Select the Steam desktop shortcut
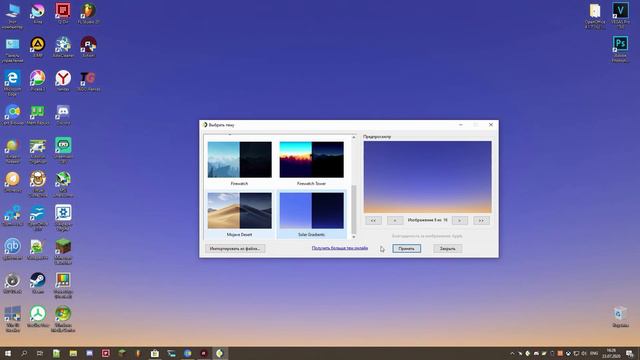640x360 pixels. click(x=38, y=283)
